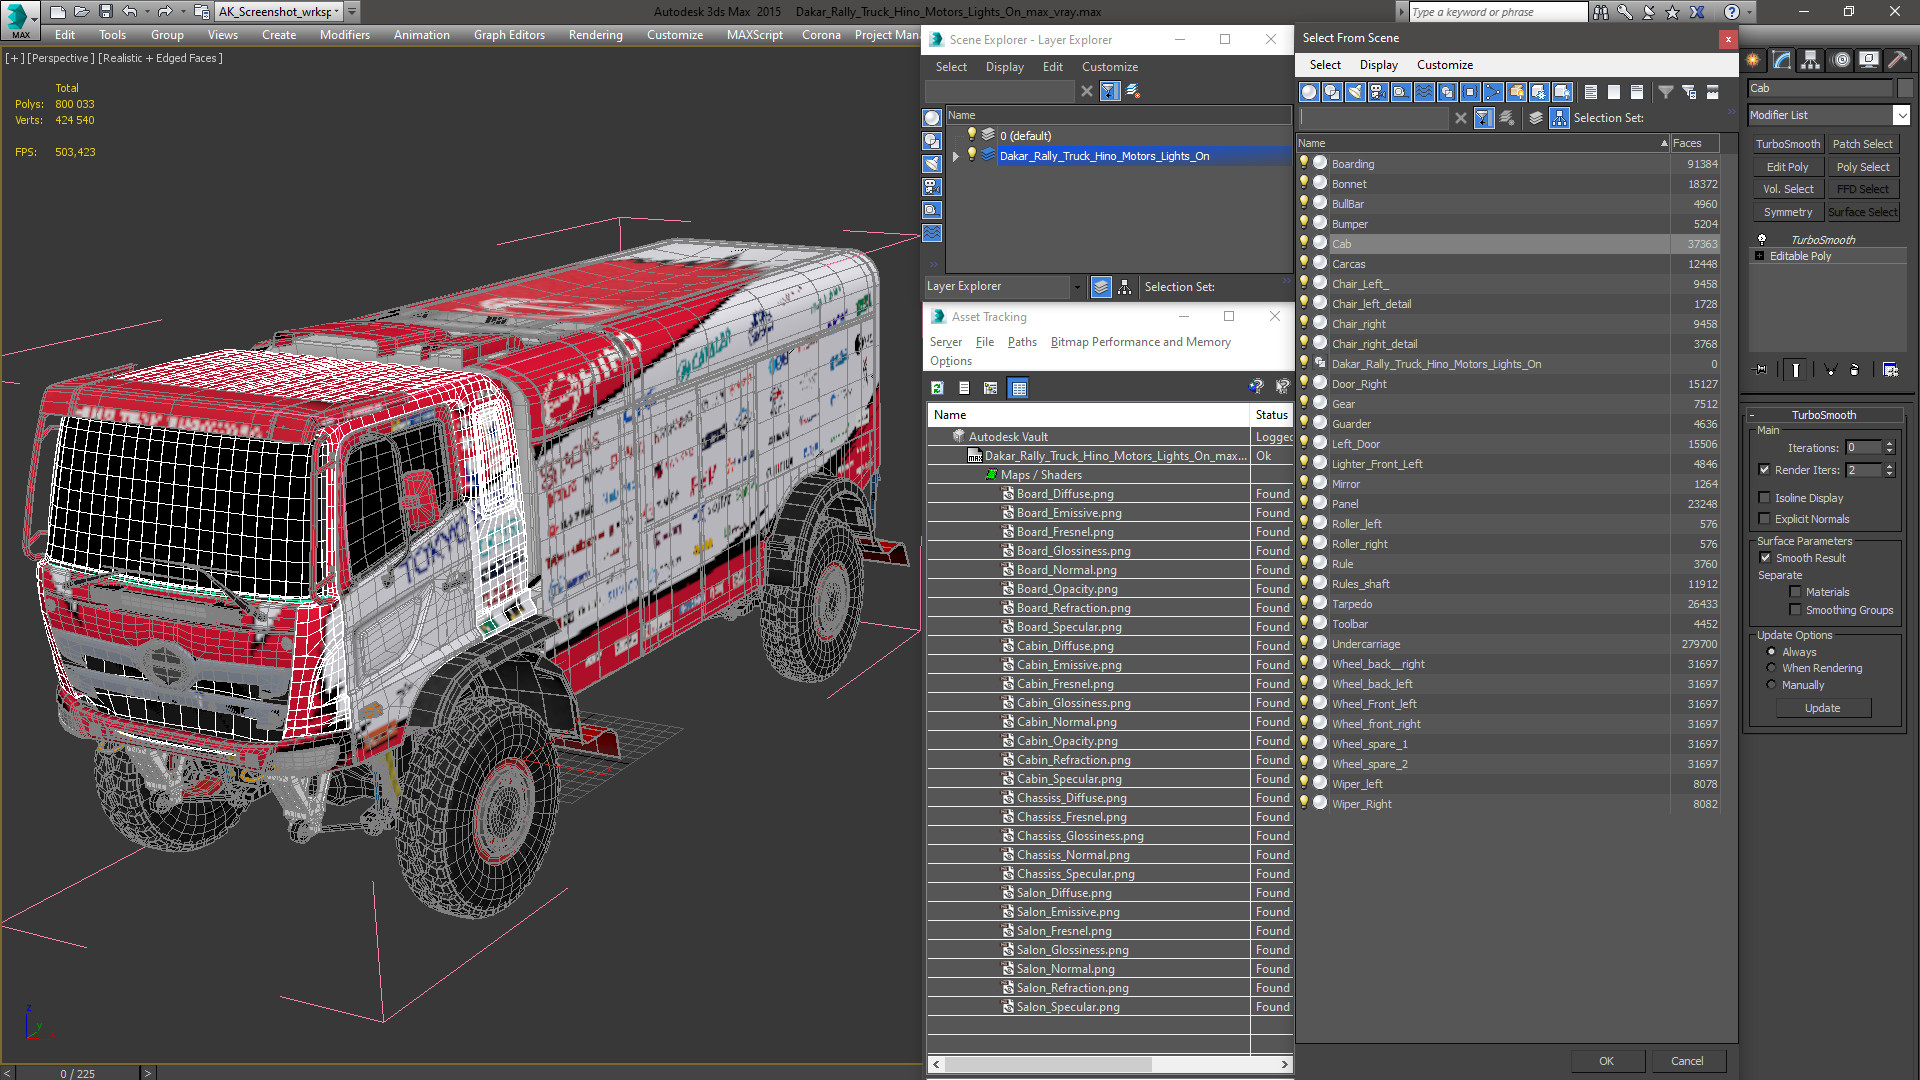Screen dimensions: 1920x1080
Task: Click Sort by Hierarchy icon in Select From Scene
Action: (1560, 118)
